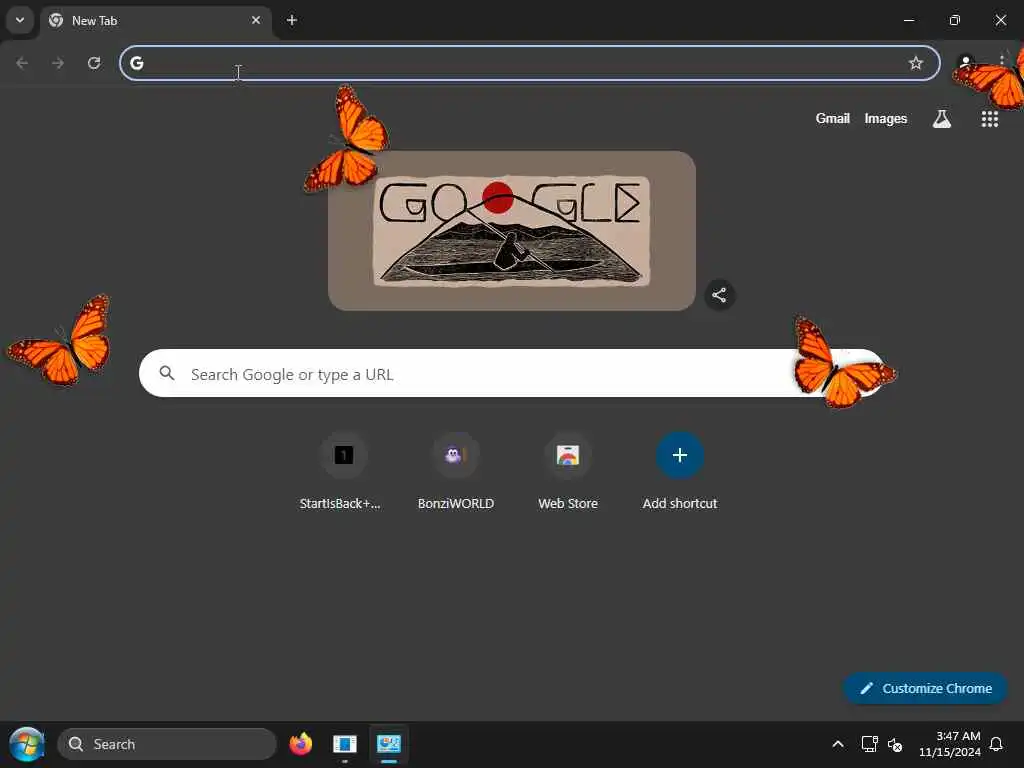Image resolution: width=1024 pixels, height=768 pixels.
Task: Reload the page
Action: click(x=94, y=63)
